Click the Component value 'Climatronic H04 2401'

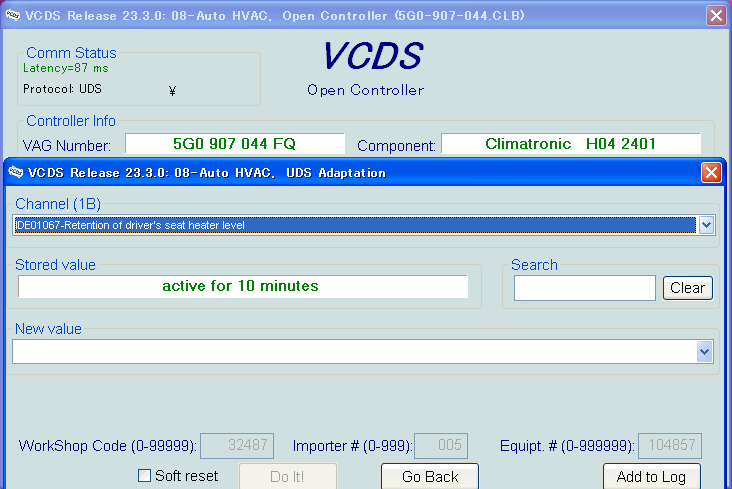click(571, 144)
